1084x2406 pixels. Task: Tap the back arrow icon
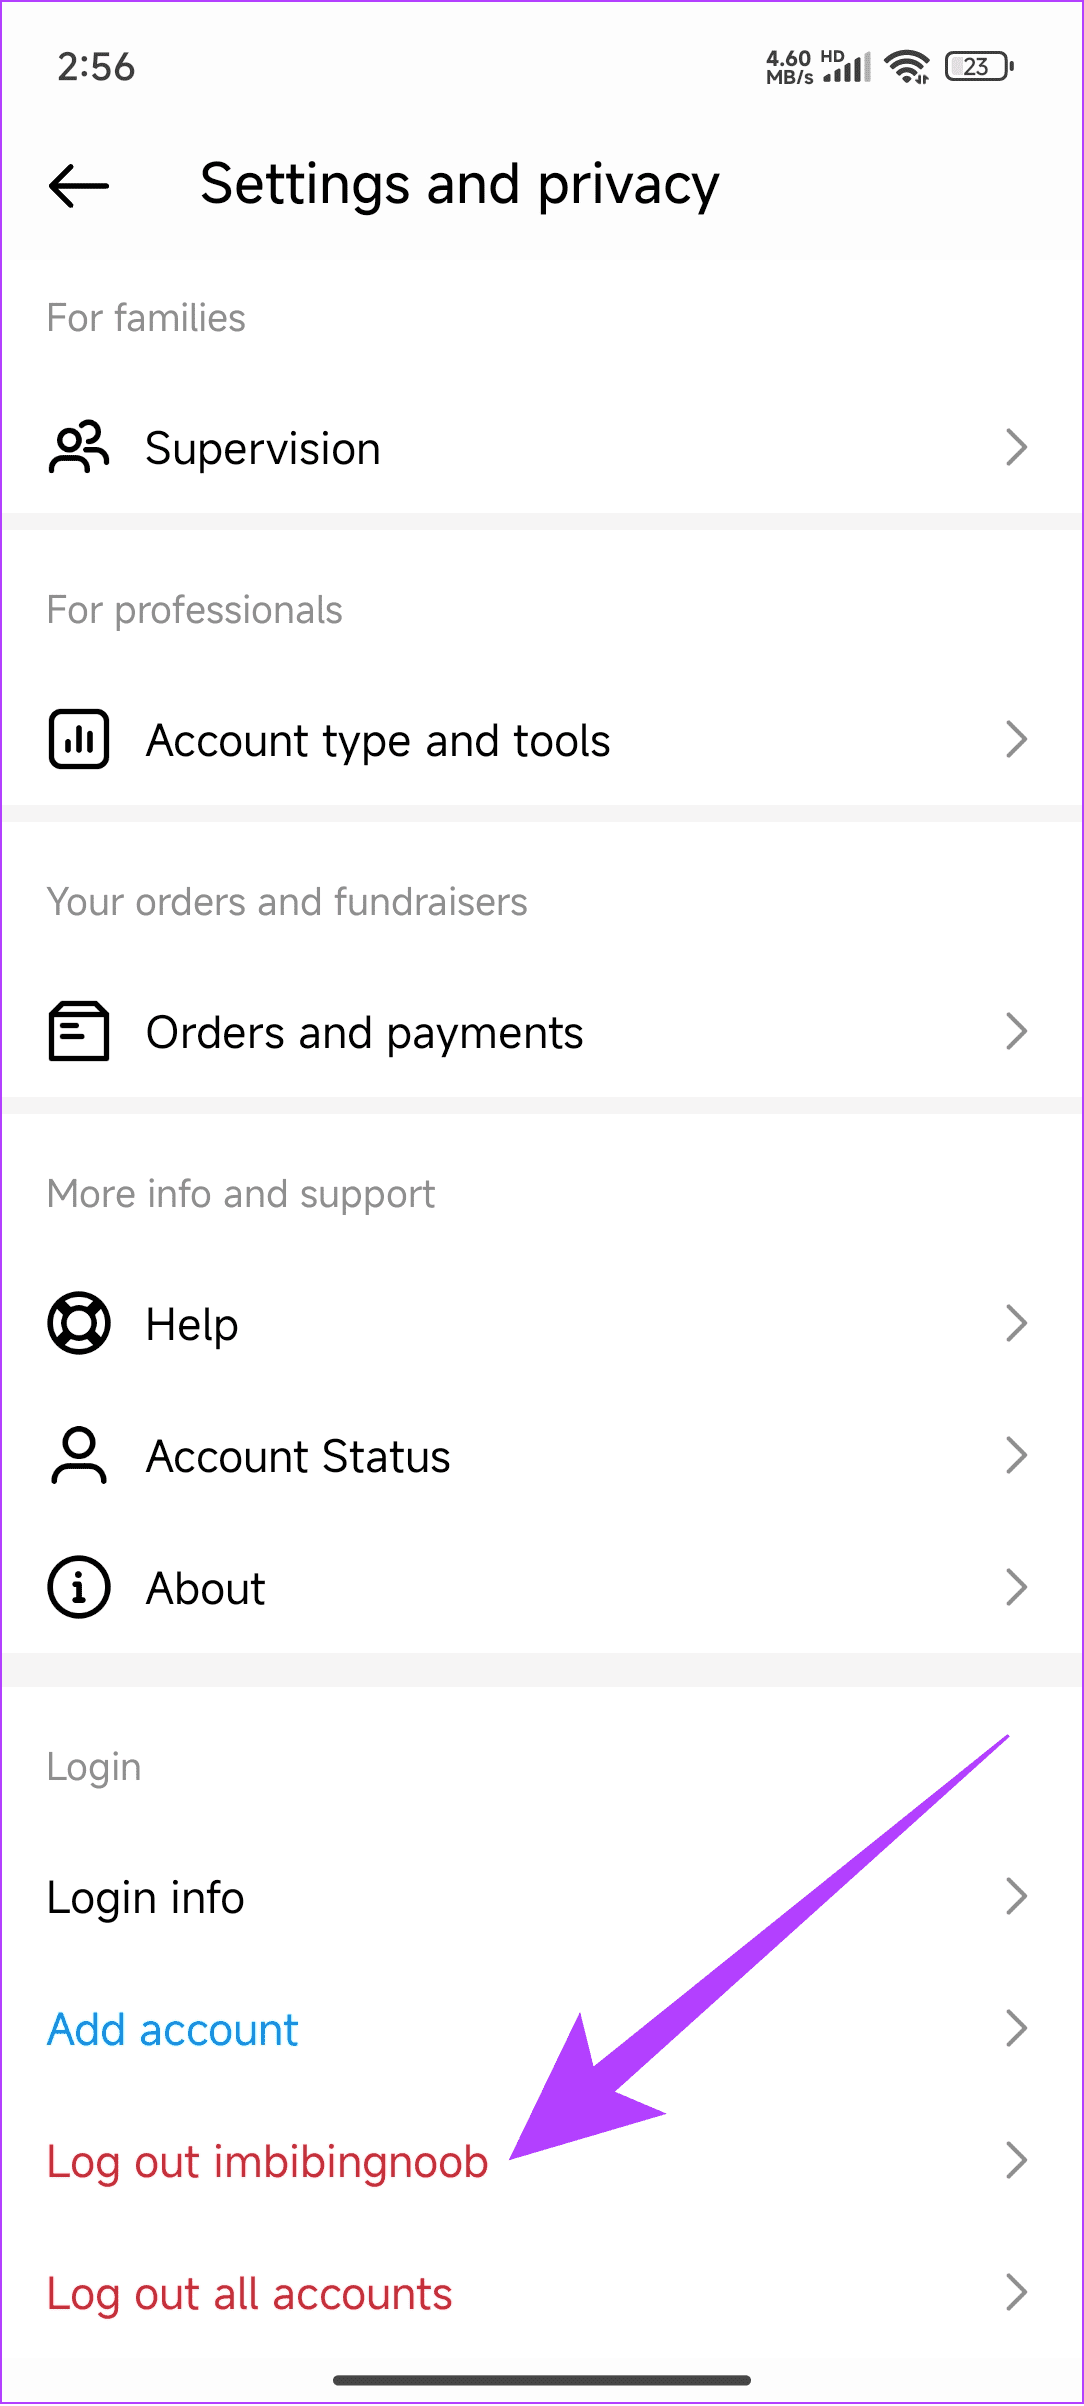pyautogui.click(x=79, y=185)
